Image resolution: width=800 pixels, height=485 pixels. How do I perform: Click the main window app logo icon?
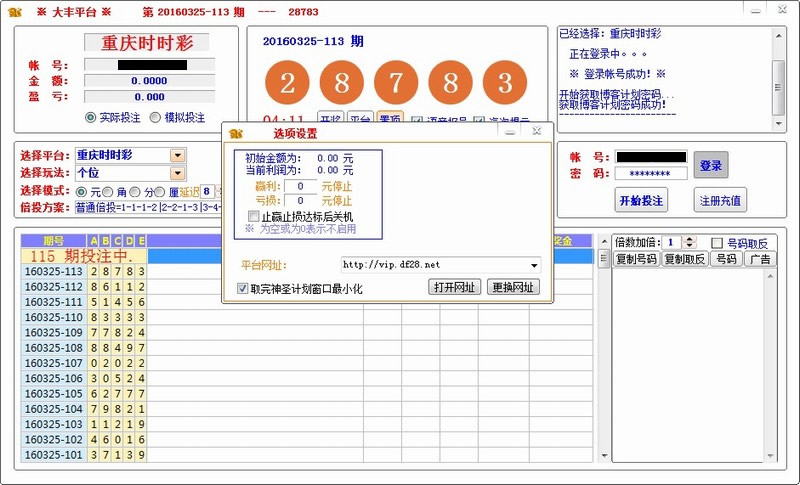(x=15, y=12)
